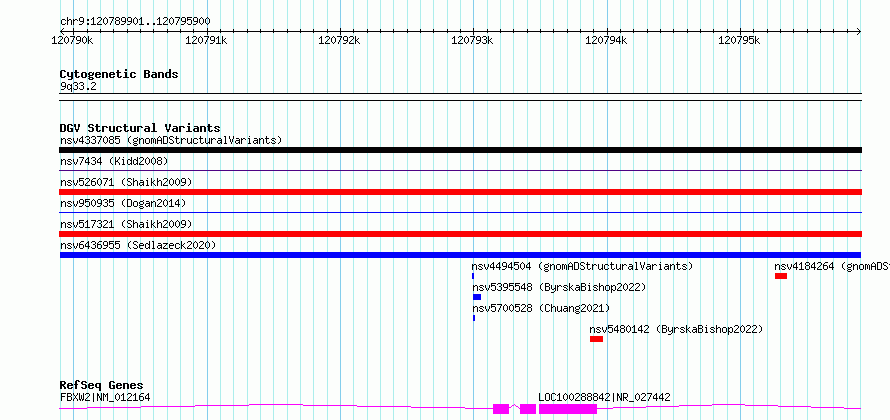This screenshot has width=890, height=420.
Task: Click the large magenta LOC100288842 exon block
Action: (568, 409)
